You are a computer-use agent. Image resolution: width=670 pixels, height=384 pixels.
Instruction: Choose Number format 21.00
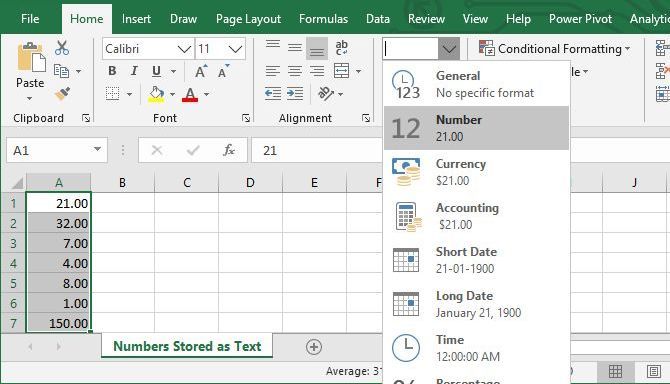click(x=476, y=128)
